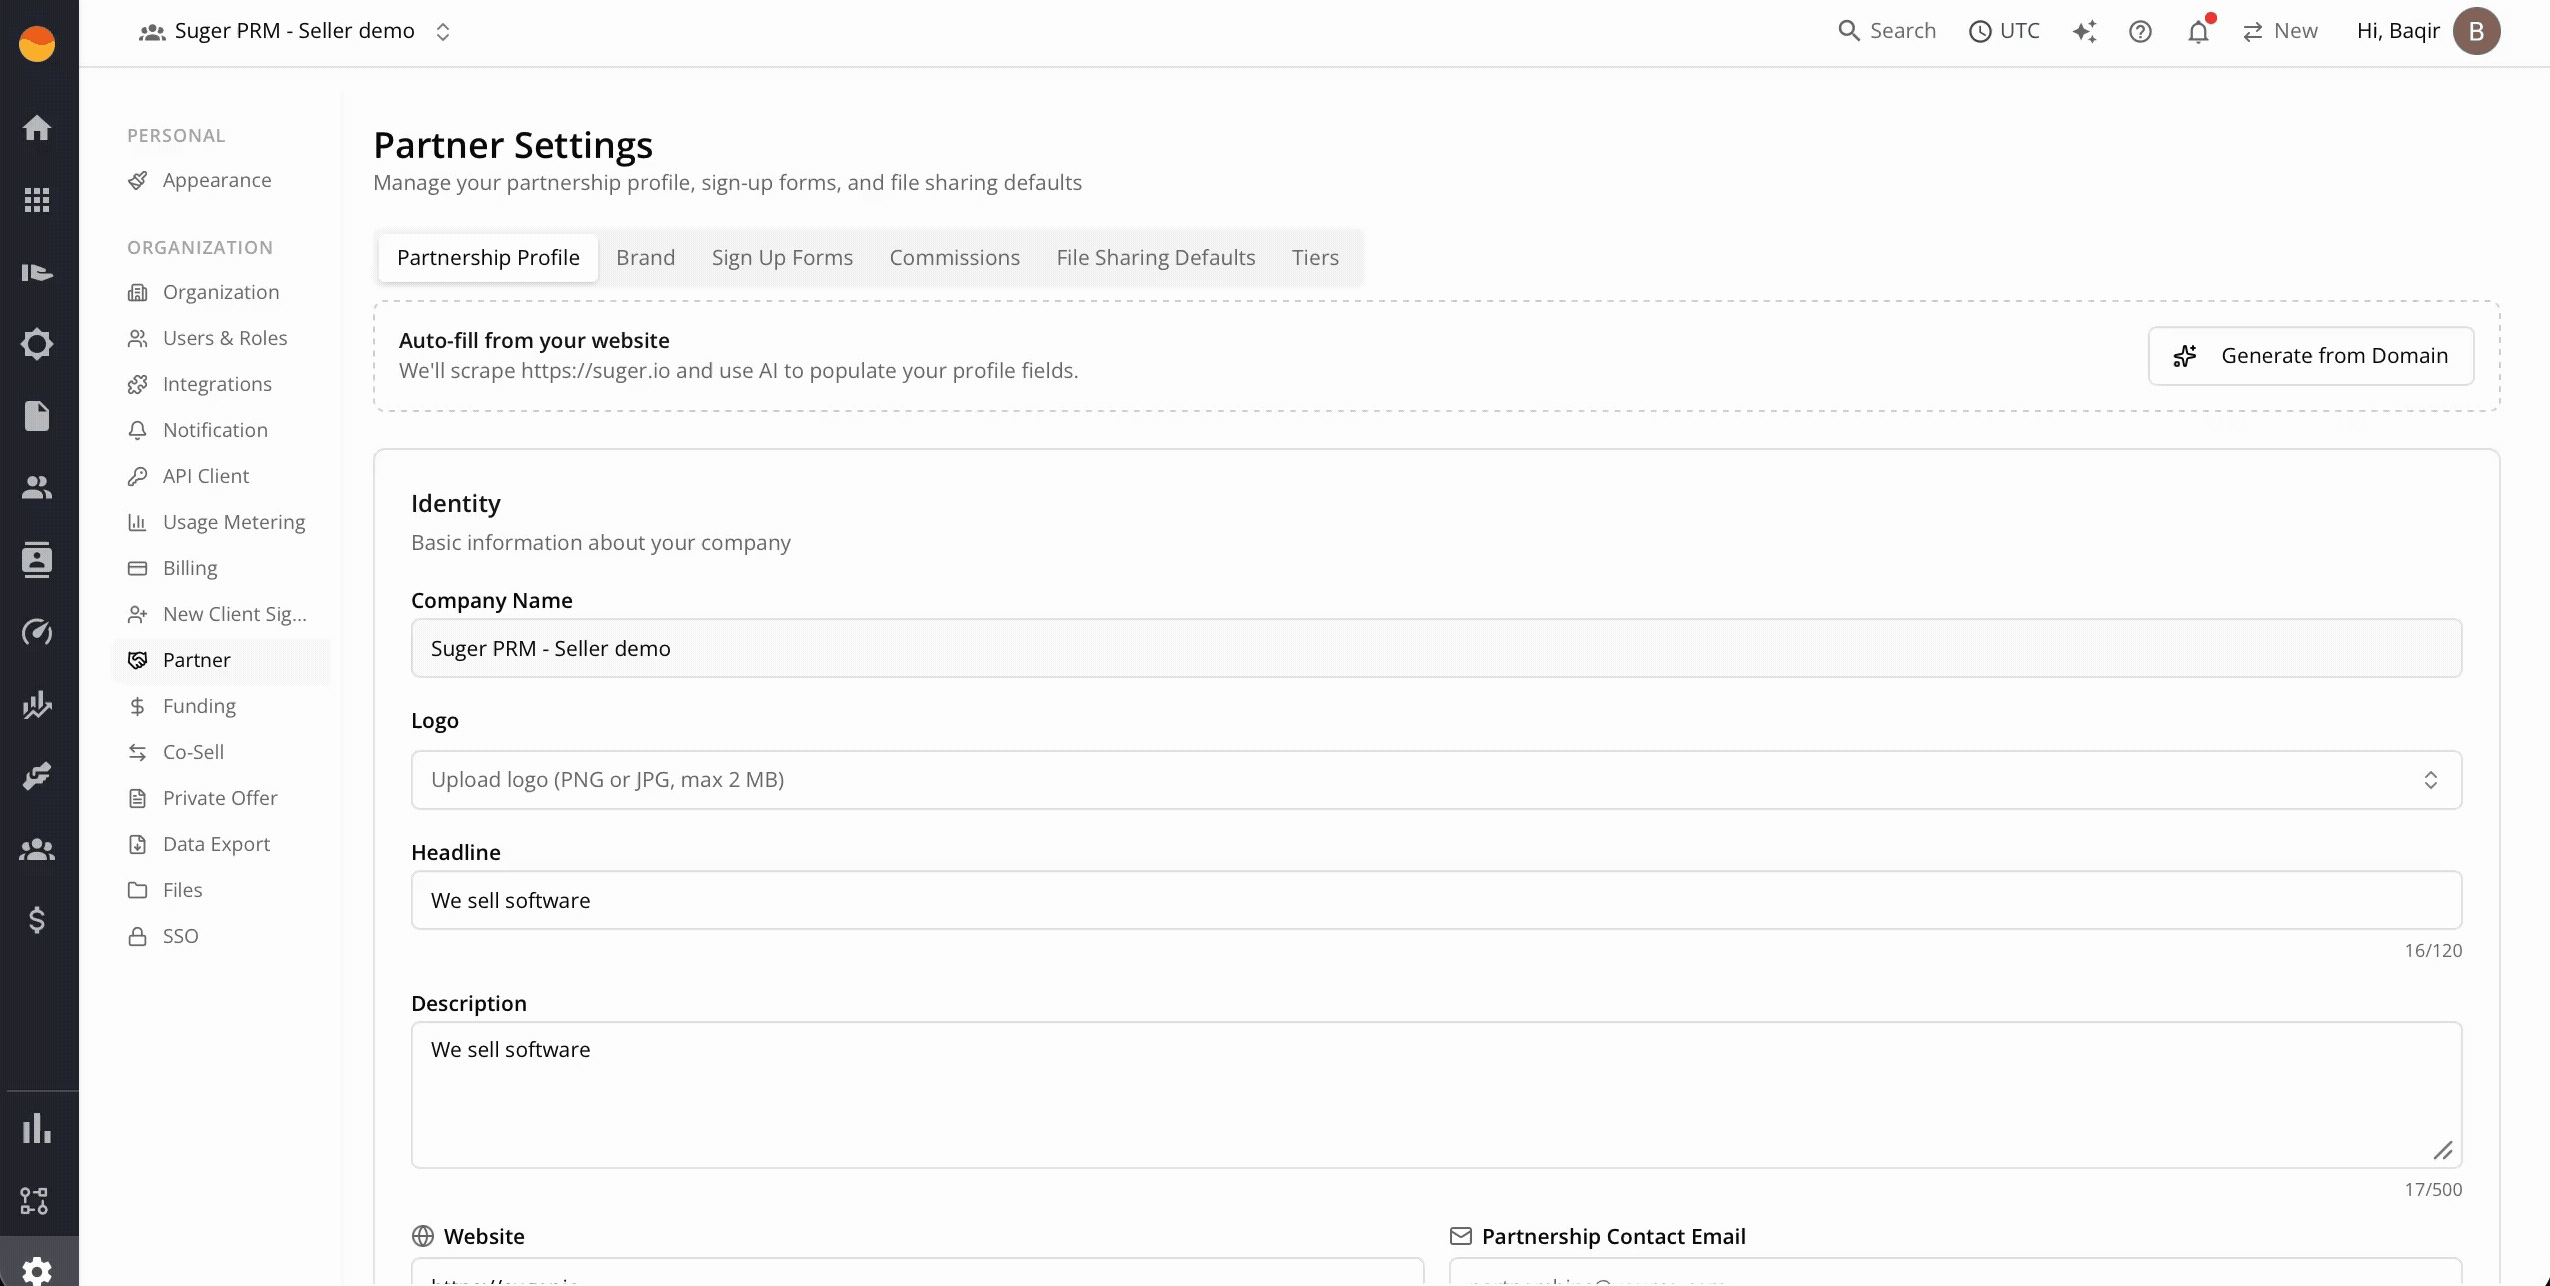2550x1286 pixels.
Task: Open Funding settings
Action: (x=222, y=706)
